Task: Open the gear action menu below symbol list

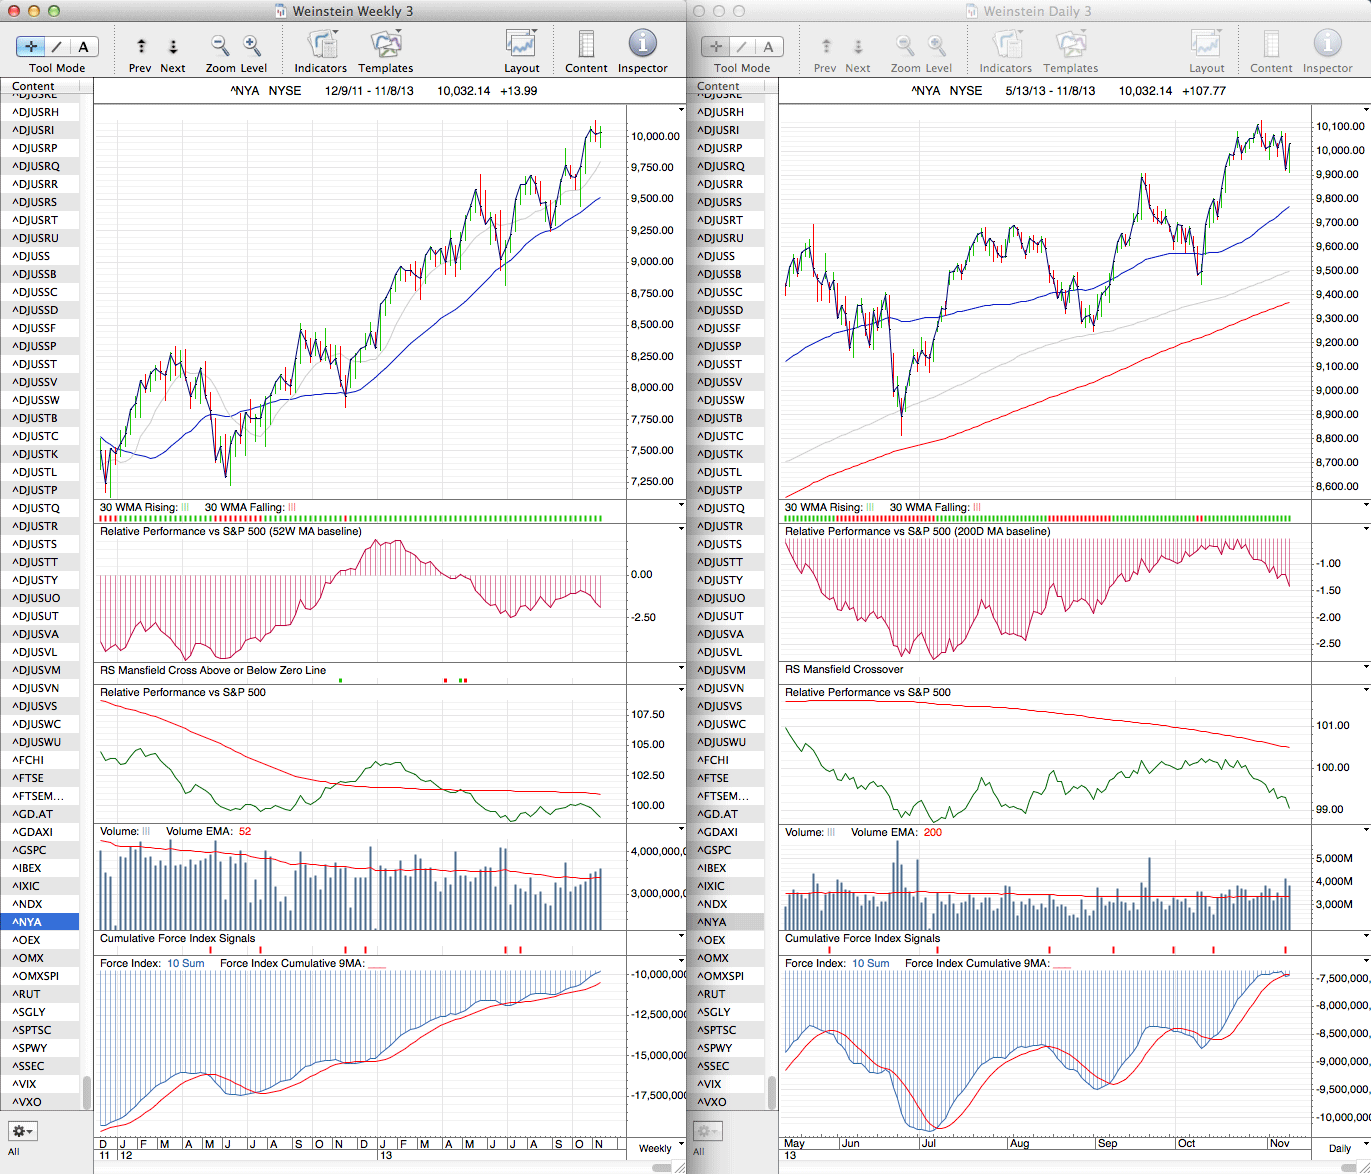Action: 22,1131
